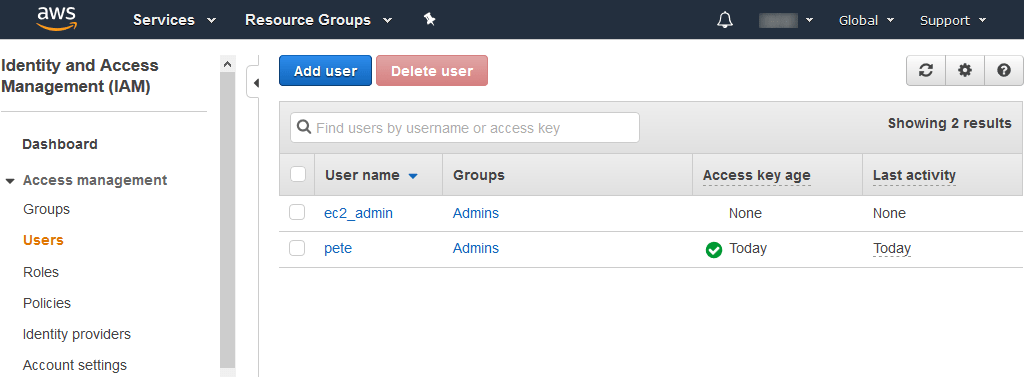Click the sidebar scroll up arrow
Viewport: 1024px width, 377px height.
point(227,64)
